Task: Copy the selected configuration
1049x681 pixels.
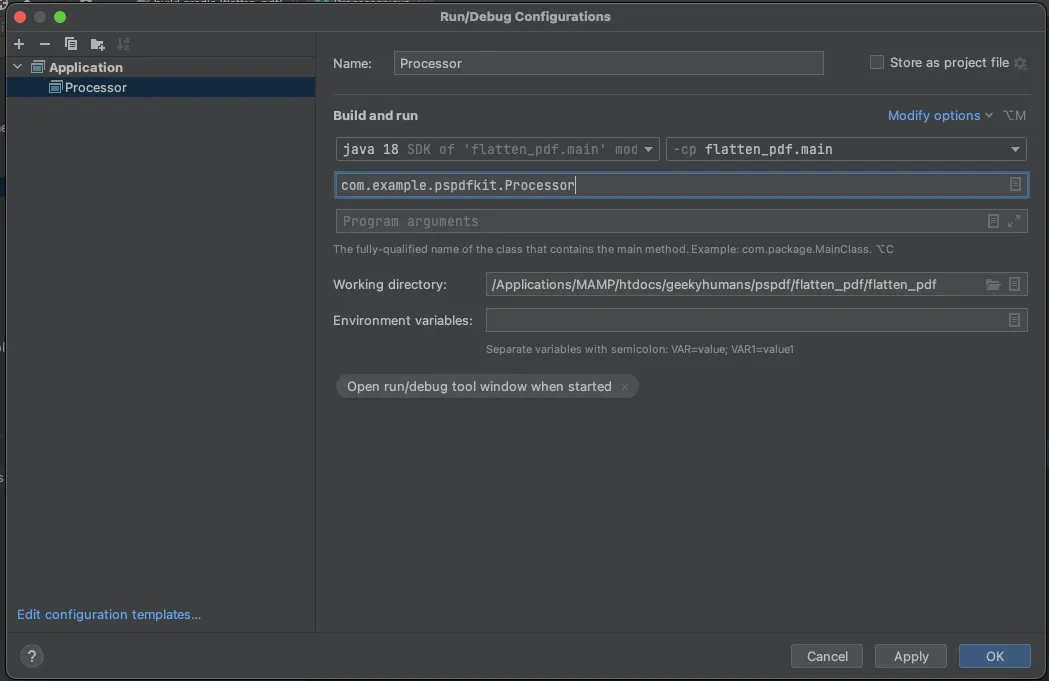Action: click(x=70, y=44)
